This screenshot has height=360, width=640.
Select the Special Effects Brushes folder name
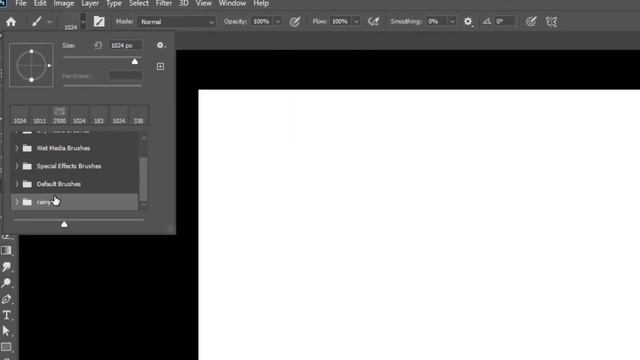[69, 166]
